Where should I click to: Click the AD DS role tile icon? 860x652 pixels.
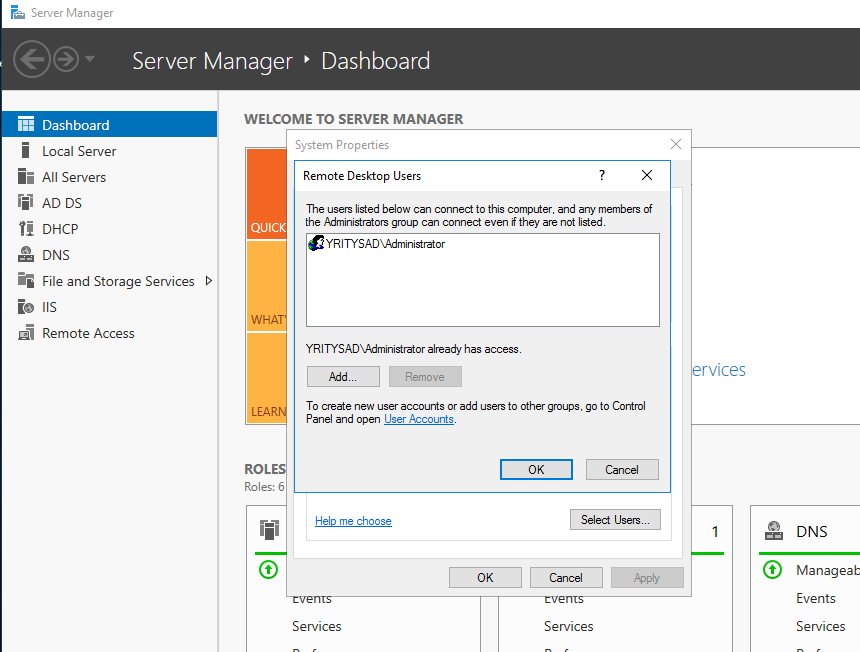[269, 529]
